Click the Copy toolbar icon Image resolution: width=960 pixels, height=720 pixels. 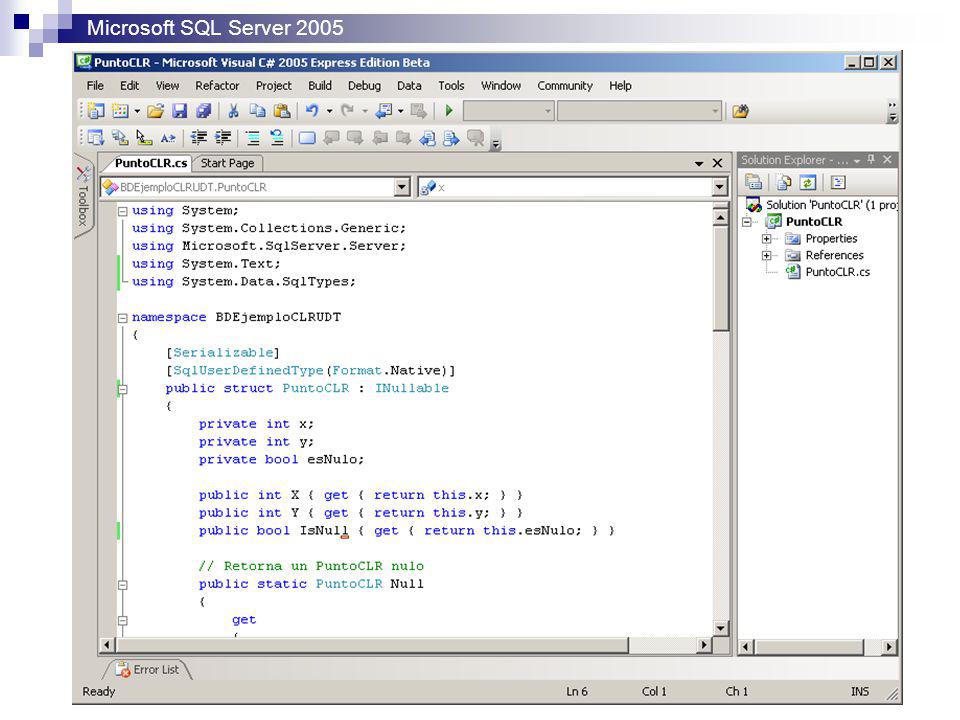pos(257,111)
